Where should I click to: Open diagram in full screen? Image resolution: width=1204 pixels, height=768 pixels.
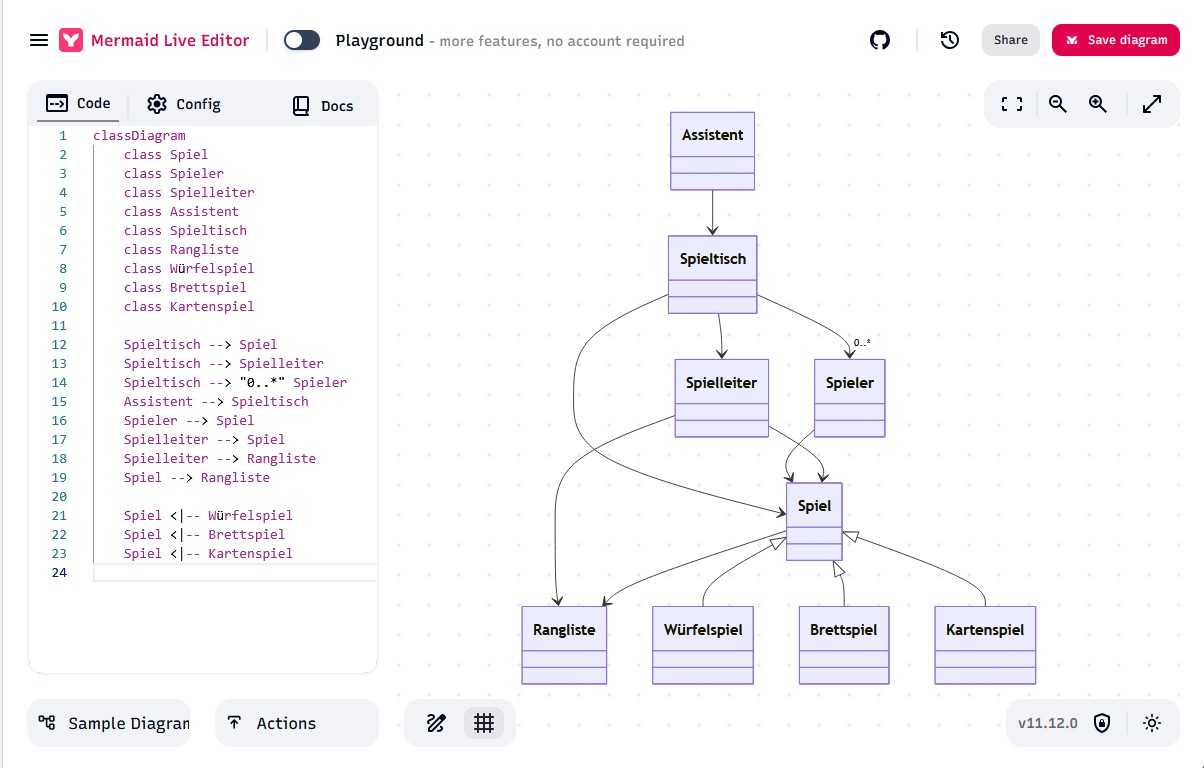click(x=1152, y=104)
